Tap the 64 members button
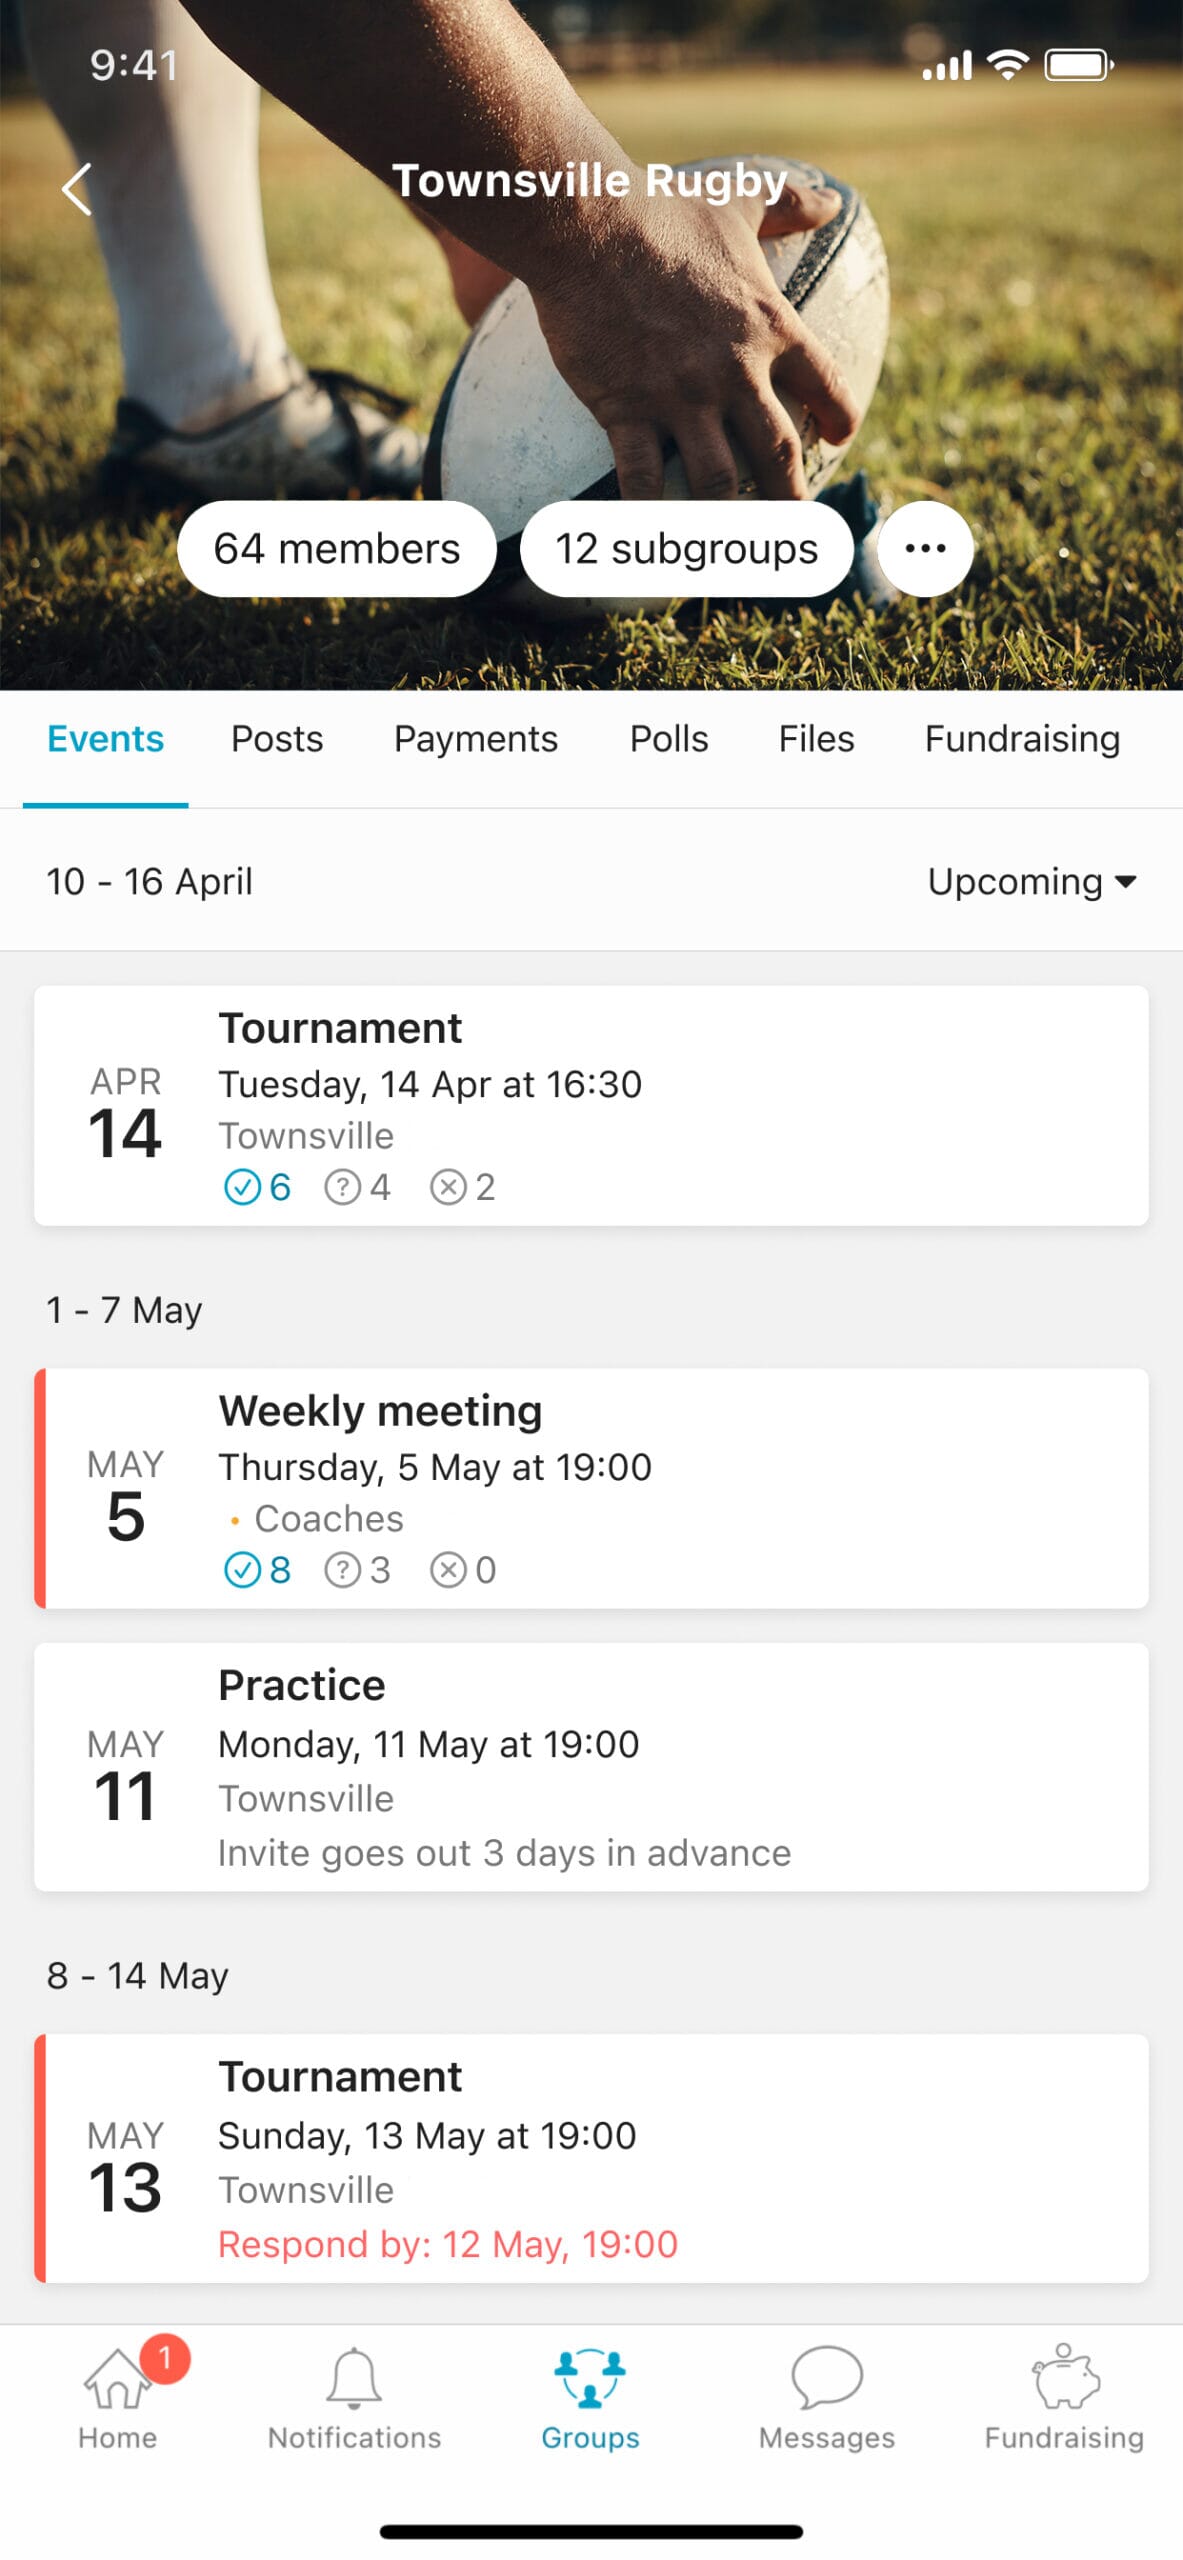Screen dimensions: 1183x2560 337,548
